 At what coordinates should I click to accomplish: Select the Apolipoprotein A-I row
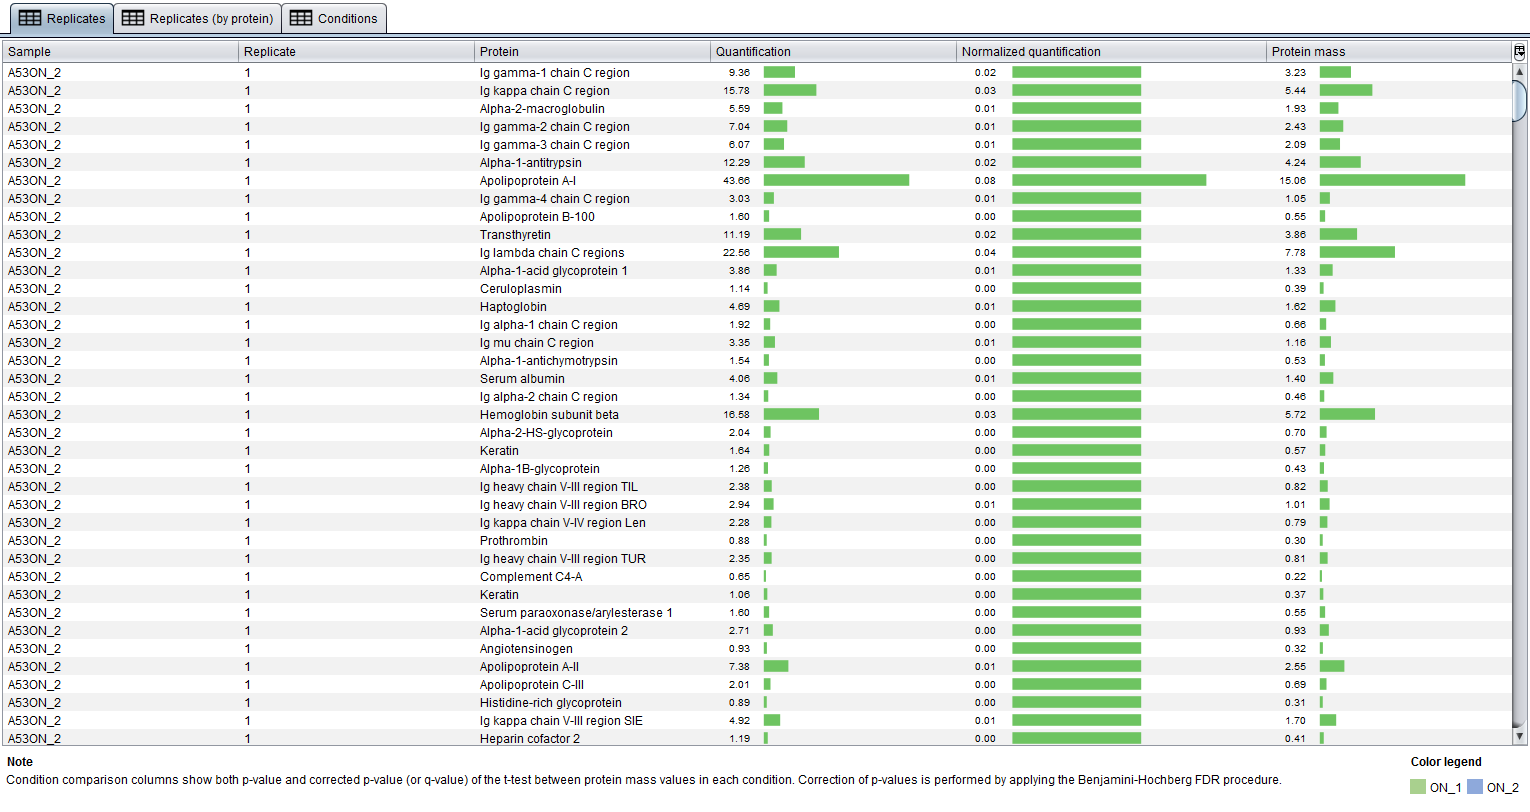tap(527, 181)
